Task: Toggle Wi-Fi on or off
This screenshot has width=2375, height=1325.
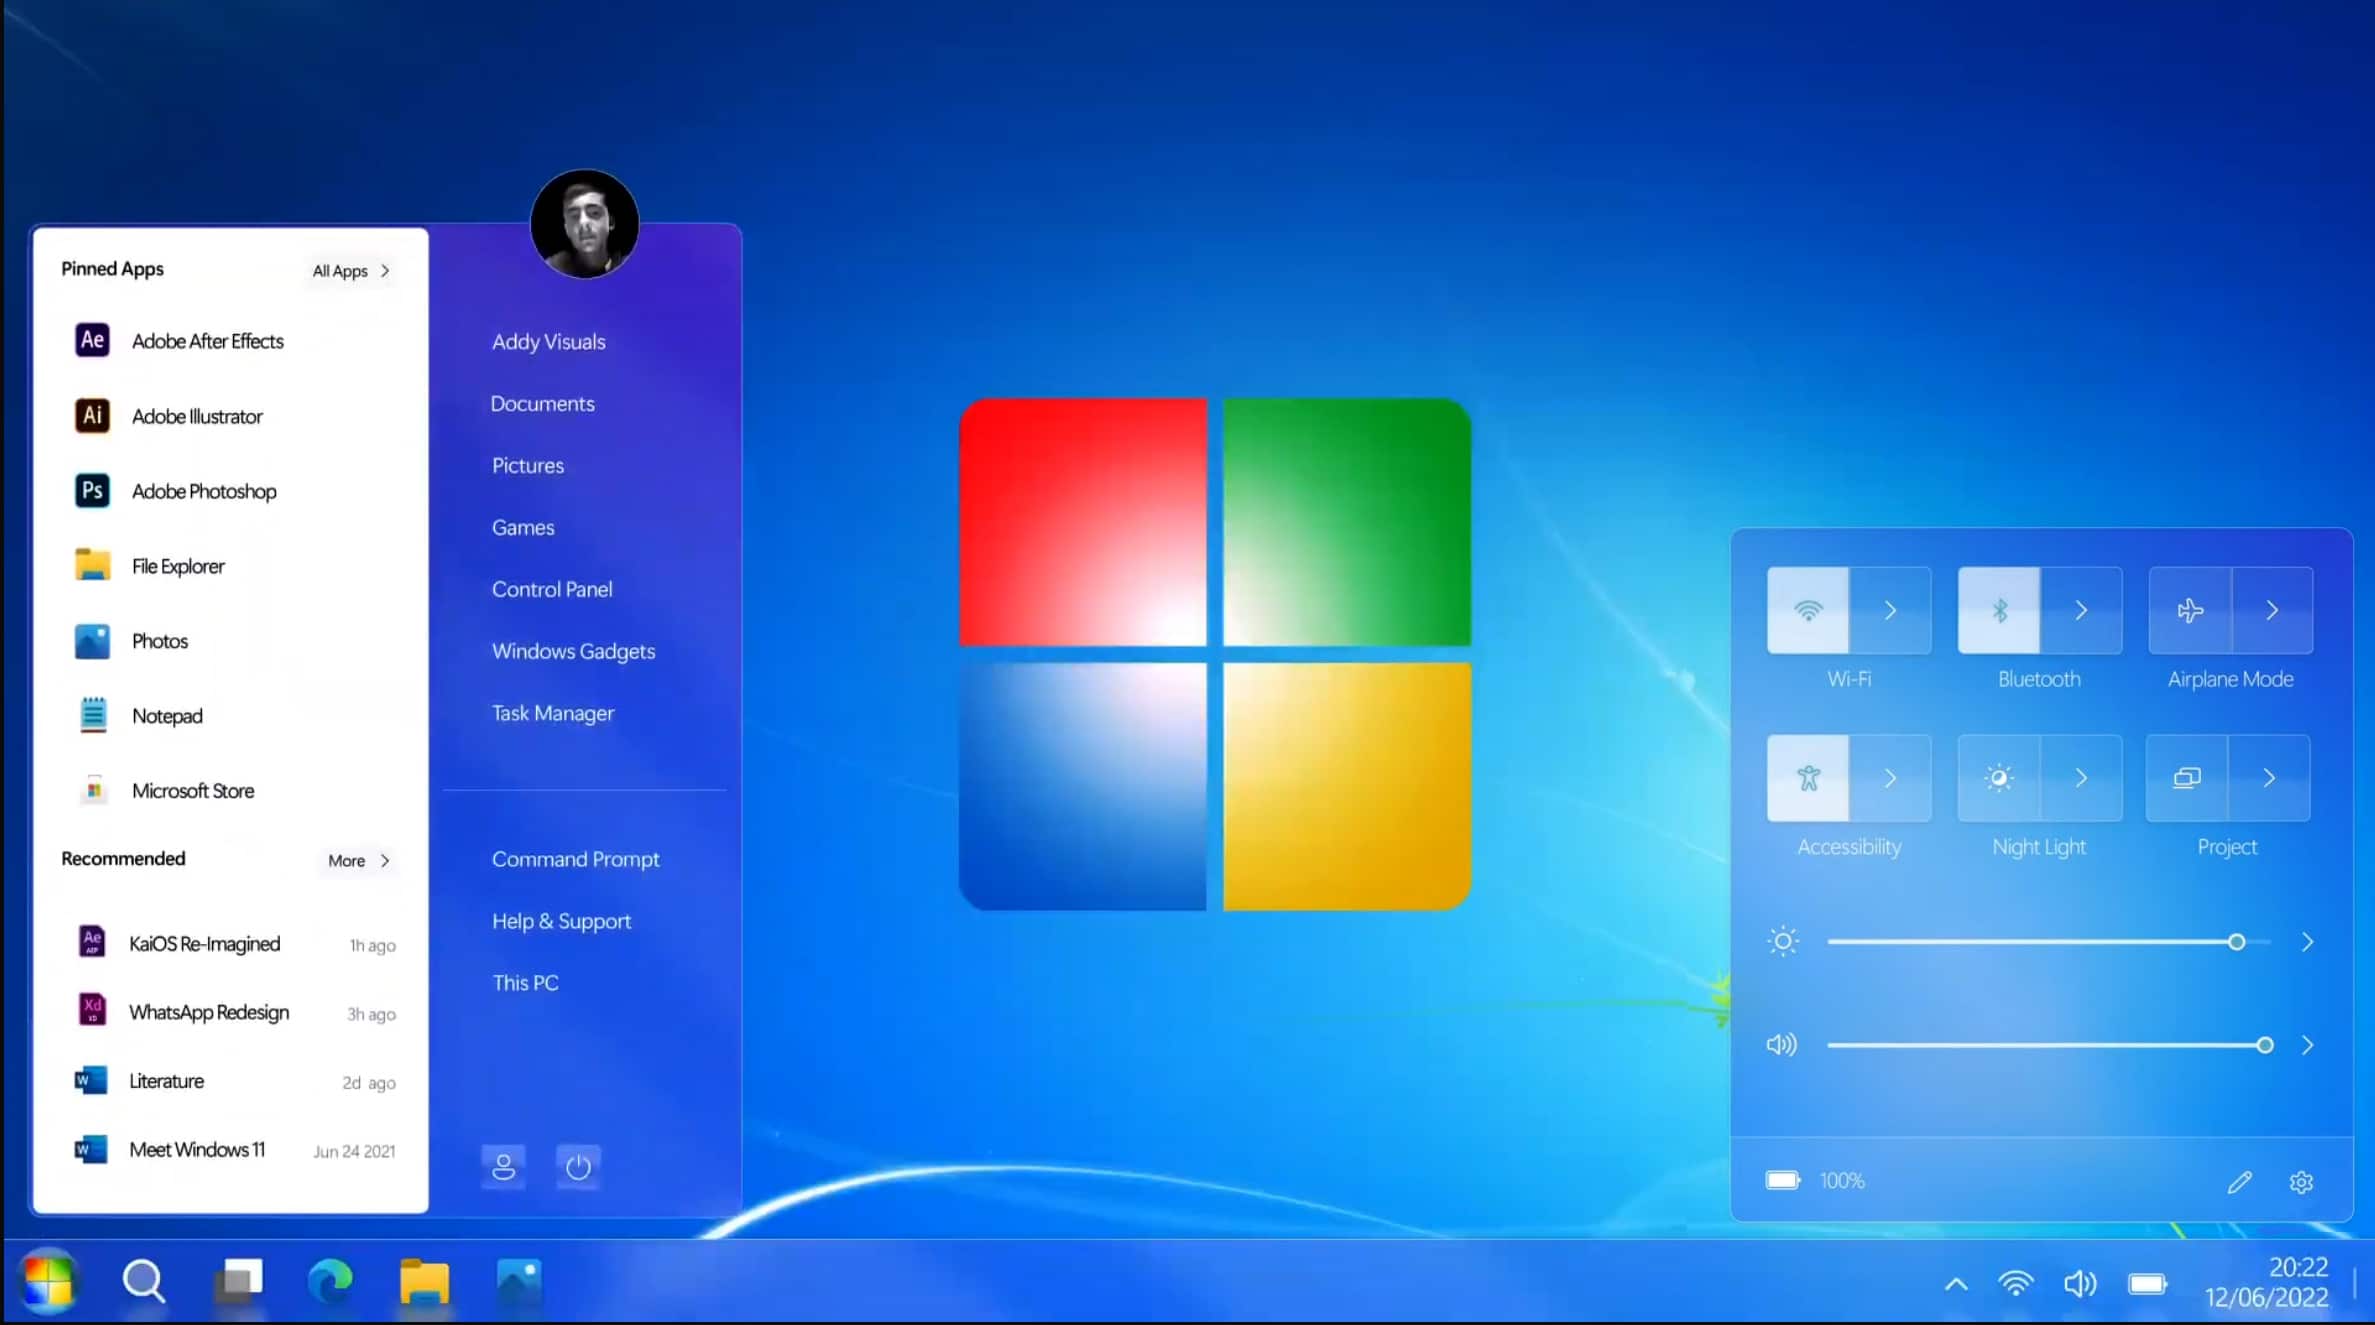Action: tap(1807, 609)
